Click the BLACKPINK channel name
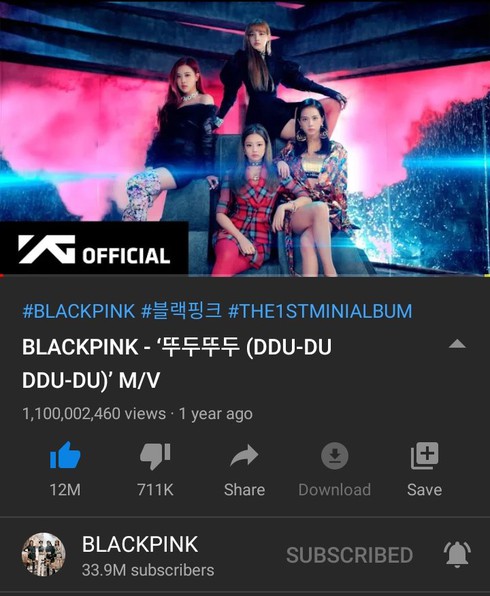The image size is (490, 596). (140, 544)
